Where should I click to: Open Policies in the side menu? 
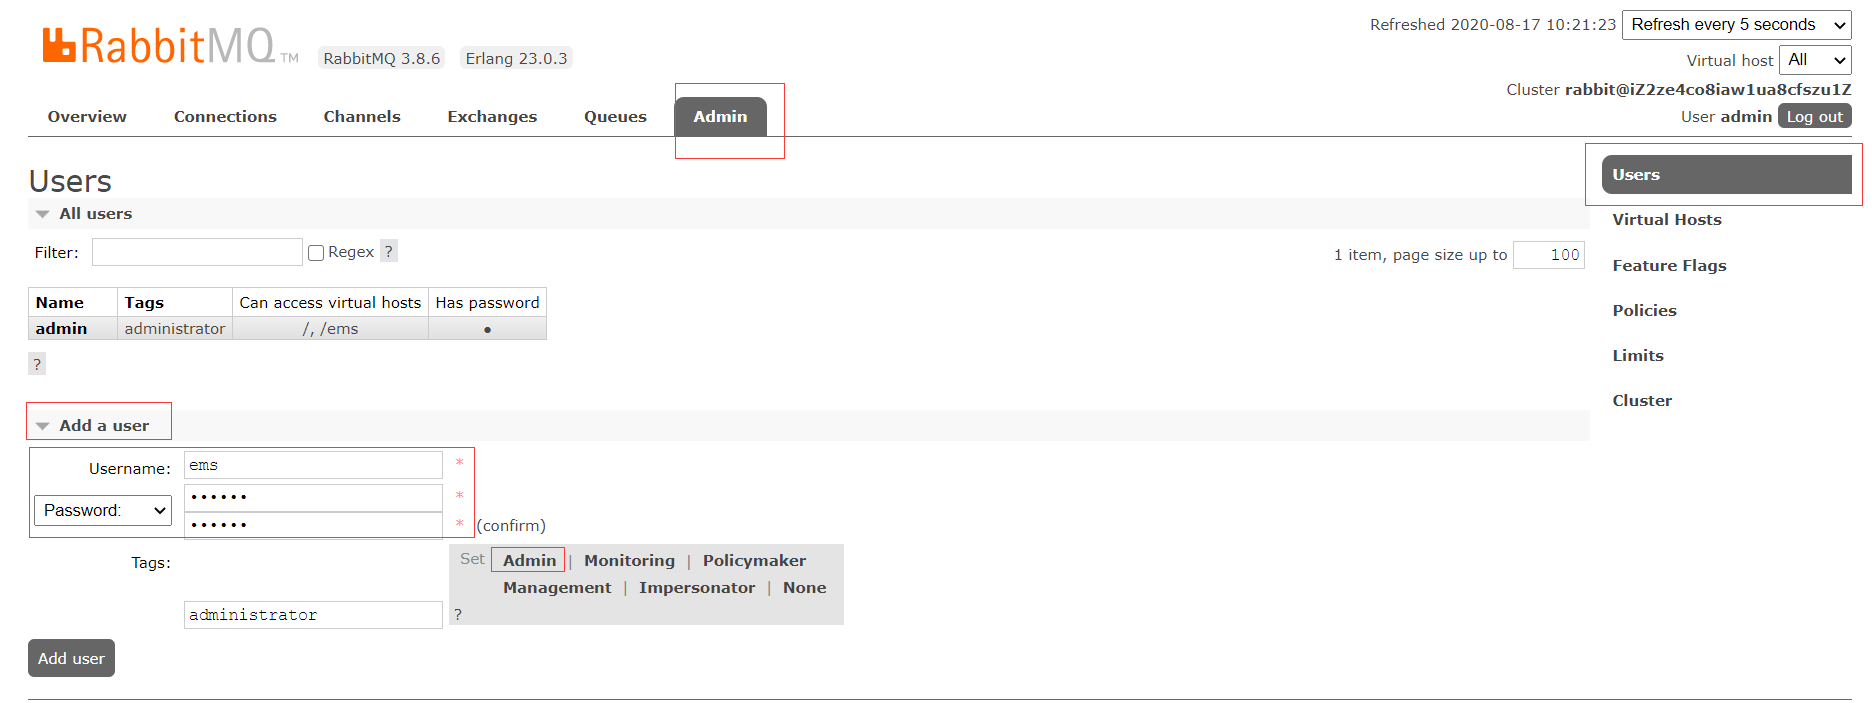(x=1644, y=311)
